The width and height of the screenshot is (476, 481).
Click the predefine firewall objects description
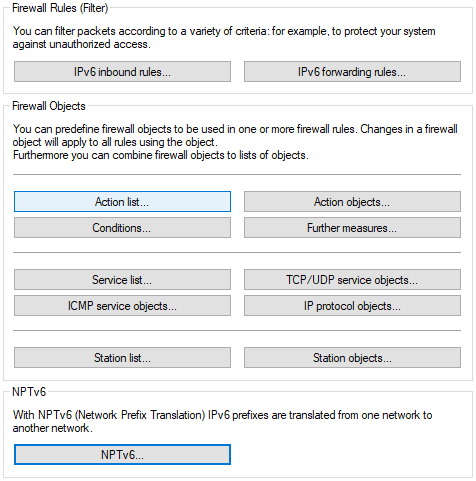[235, 135]
